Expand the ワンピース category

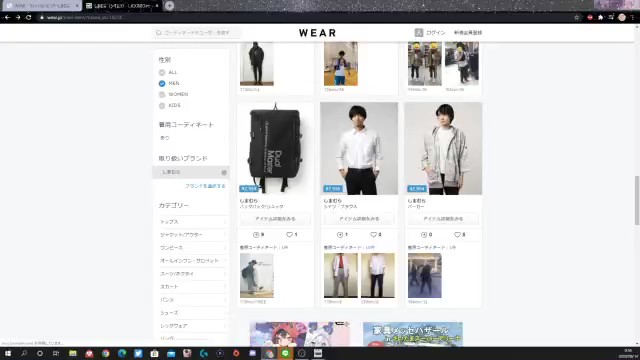tap(192, 248)
